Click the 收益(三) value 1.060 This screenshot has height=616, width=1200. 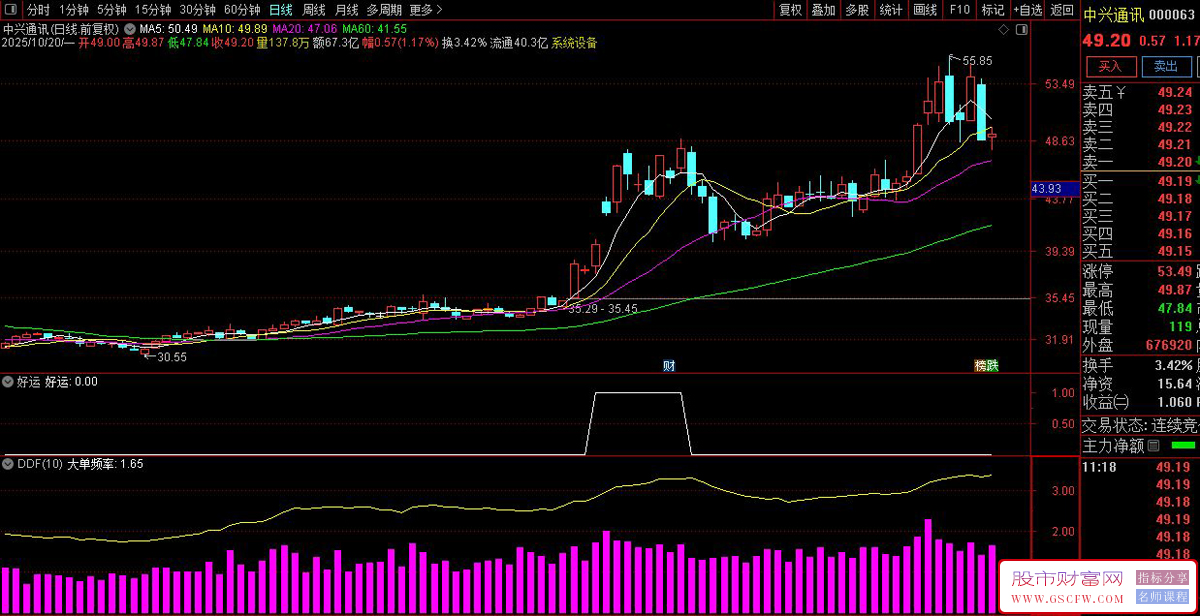point(1175,401)
